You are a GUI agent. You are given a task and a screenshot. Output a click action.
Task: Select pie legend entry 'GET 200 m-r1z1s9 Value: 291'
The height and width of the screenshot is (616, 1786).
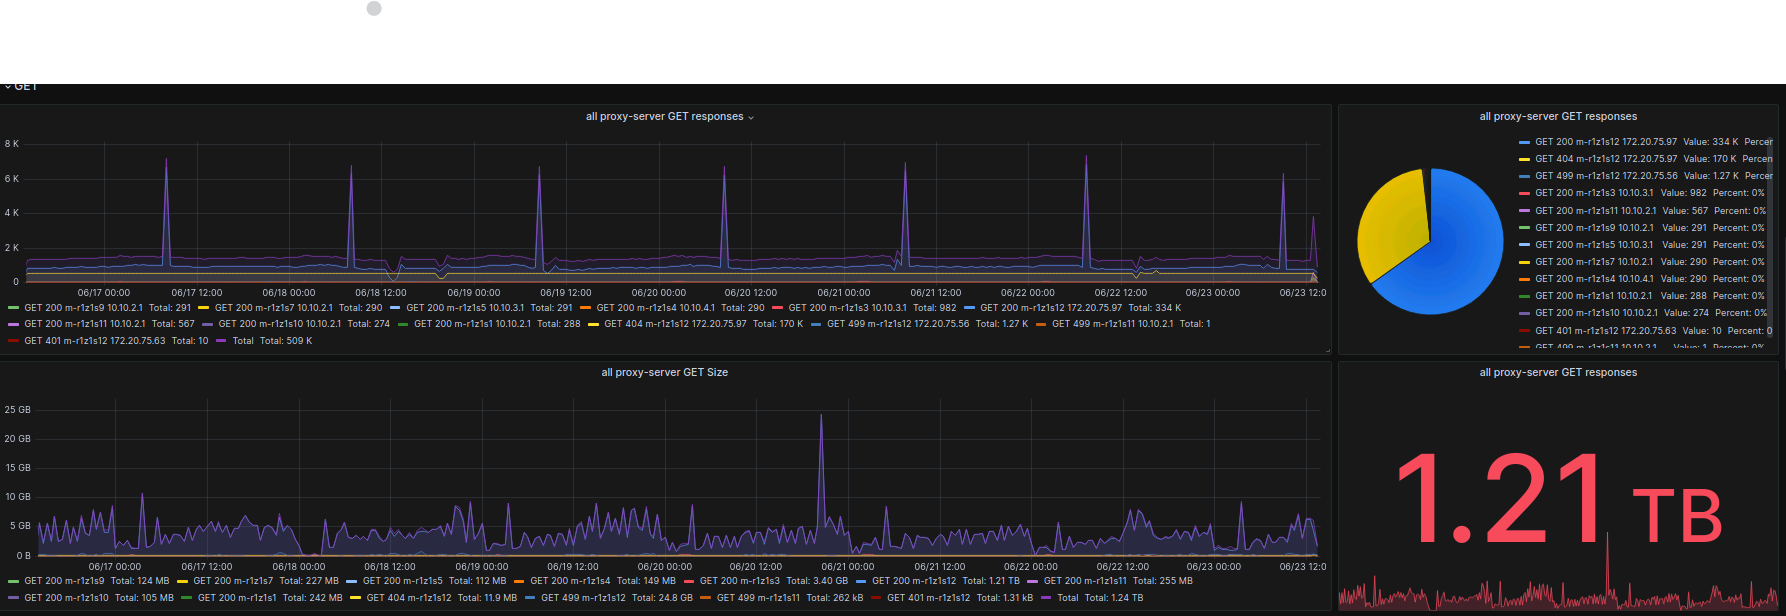click(1642, 228)
